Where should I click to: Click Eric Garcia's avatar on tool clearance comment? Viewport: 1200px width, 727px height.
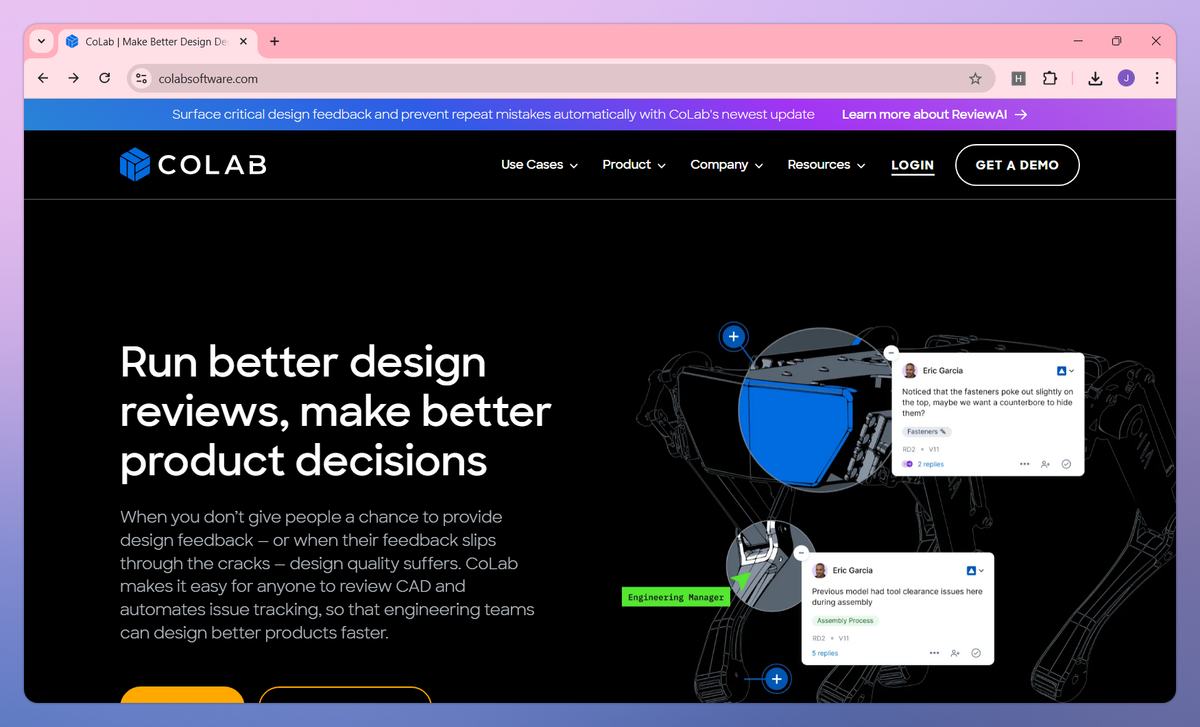820,570
